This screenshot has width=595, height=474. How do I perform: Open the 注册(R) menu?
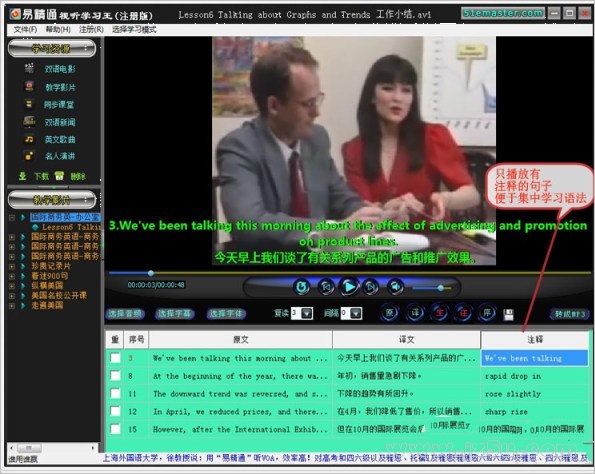pyautogui.click(x=91, y=29)
